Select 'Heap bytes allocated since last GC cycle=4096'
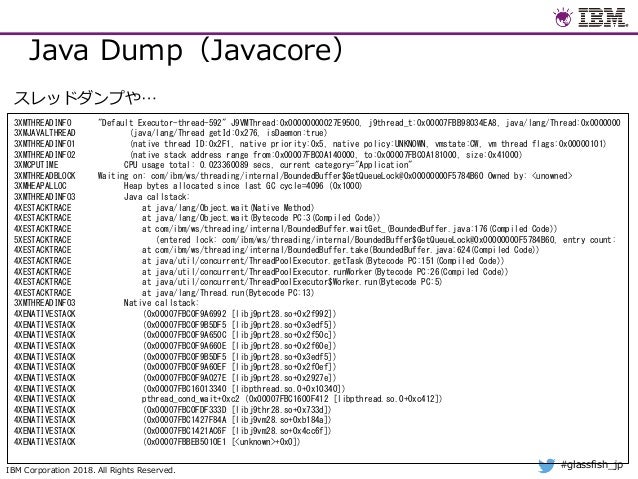Screen dimensions: 638x479 point(224,186)
